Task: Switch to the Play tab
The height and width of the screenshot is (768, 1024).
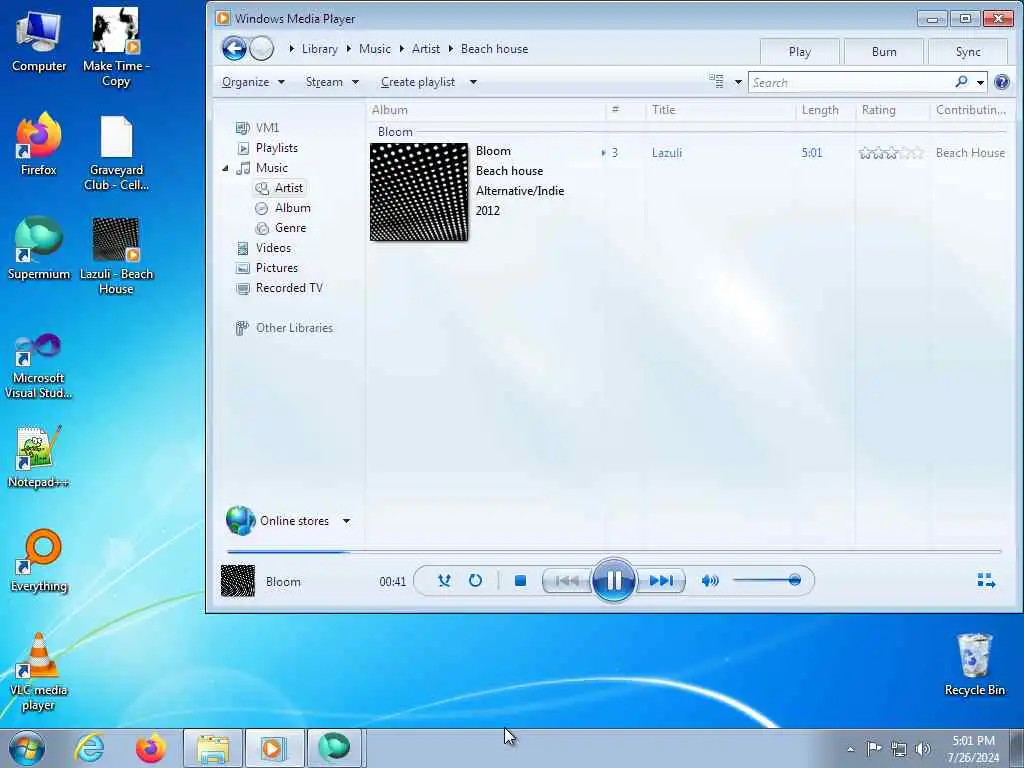Action: [x=799, y=52]
